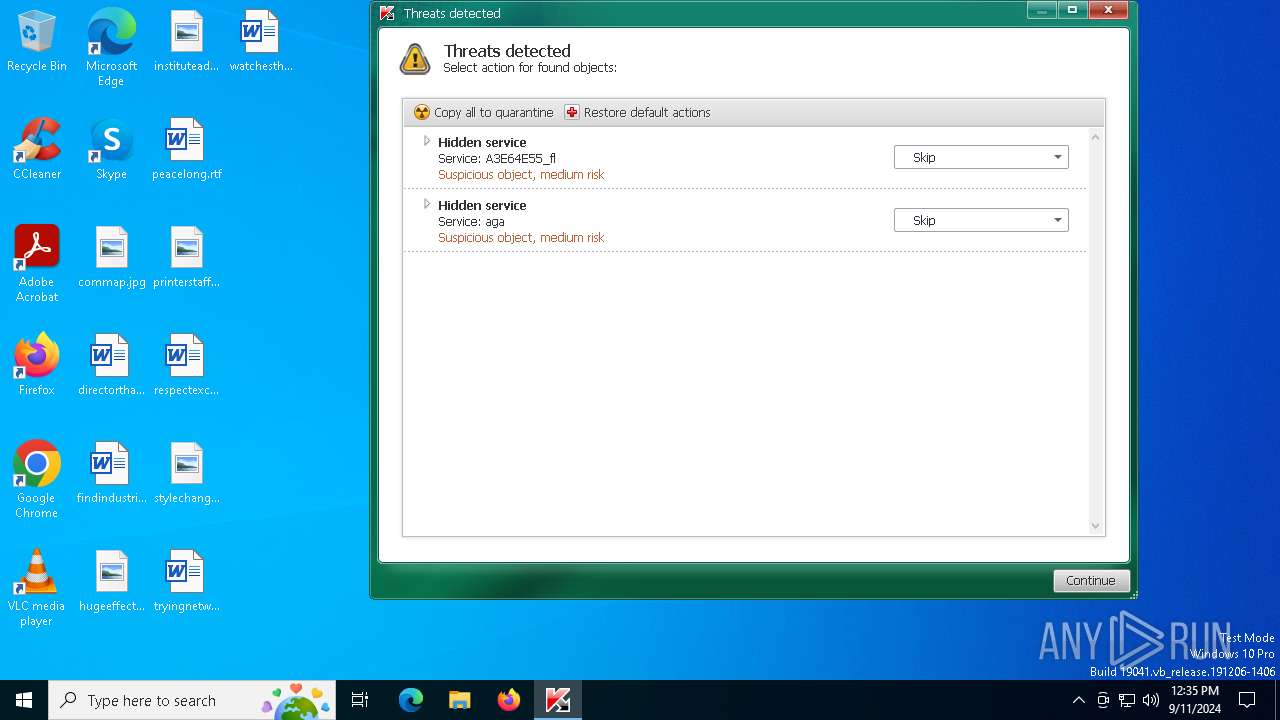
Task: Click Kaspersky tool taskbar icon
Action: (558, 700)
